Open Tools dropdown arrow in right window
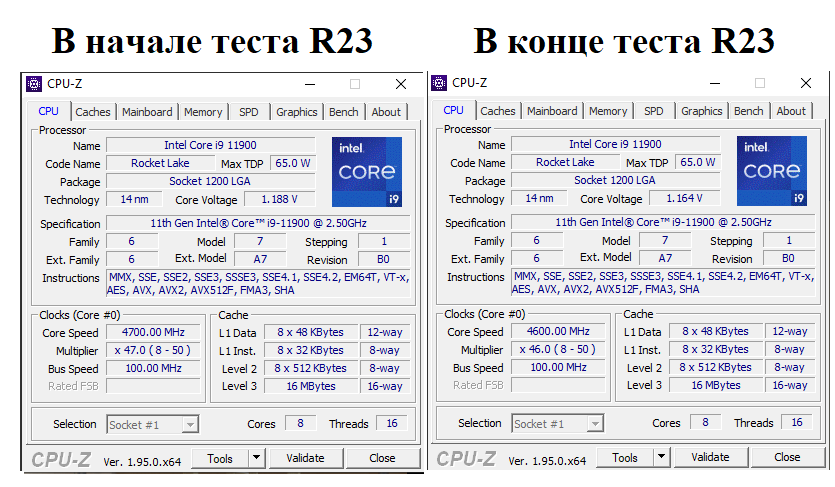This screenshot has width=835, height=487. (x=662, y=457)
